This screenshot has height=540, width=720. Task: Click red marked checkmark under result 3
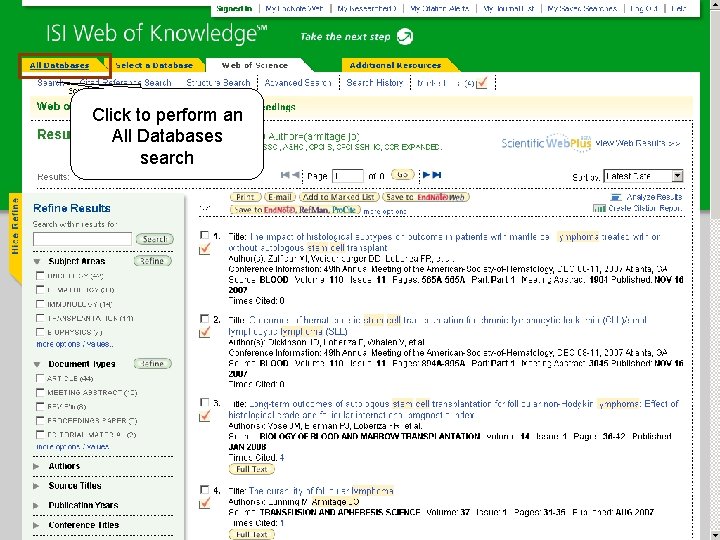[204, 416]
